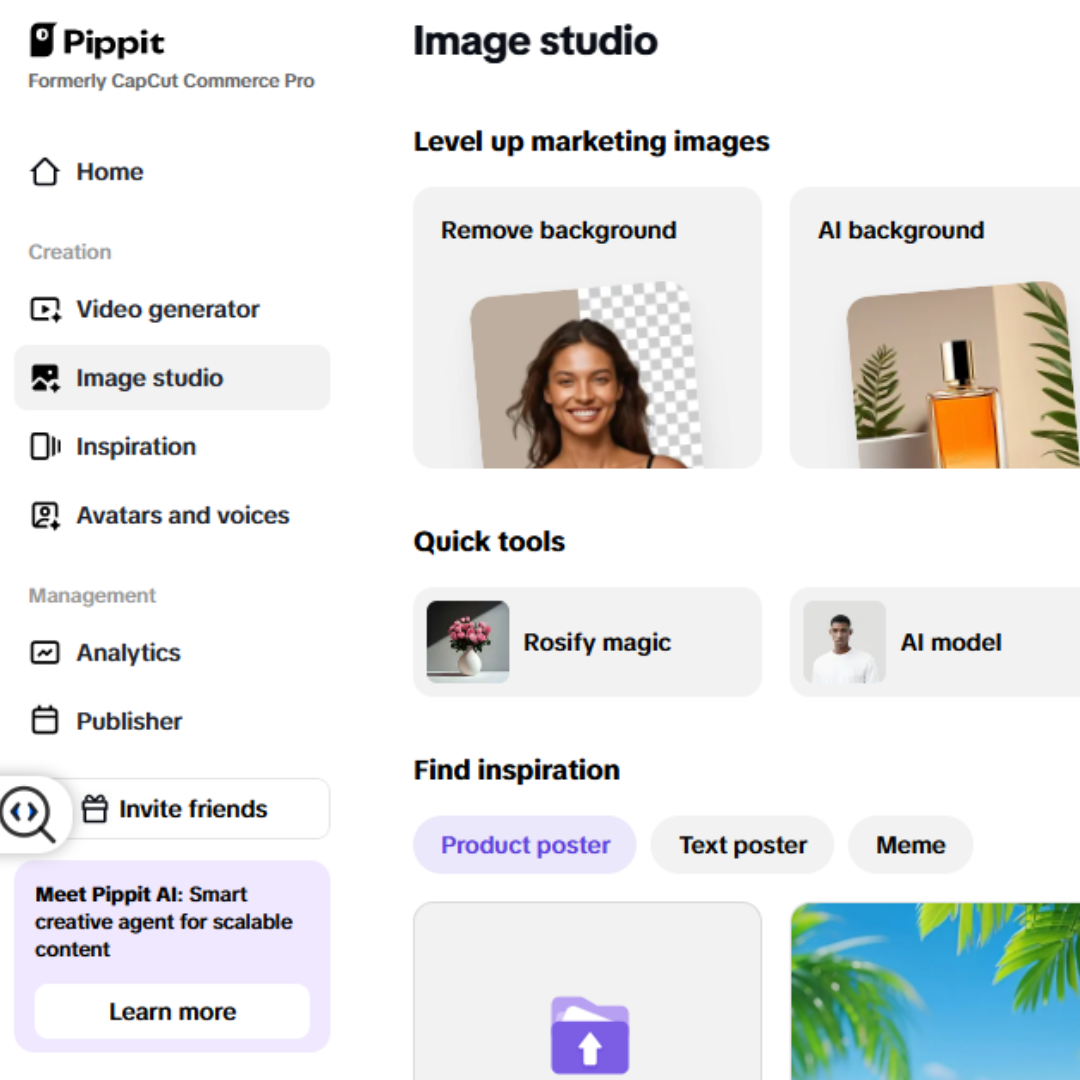Screen dimensions: 1080x1080
Task: Click the Quick tools heading
Action: pos(489,541)
